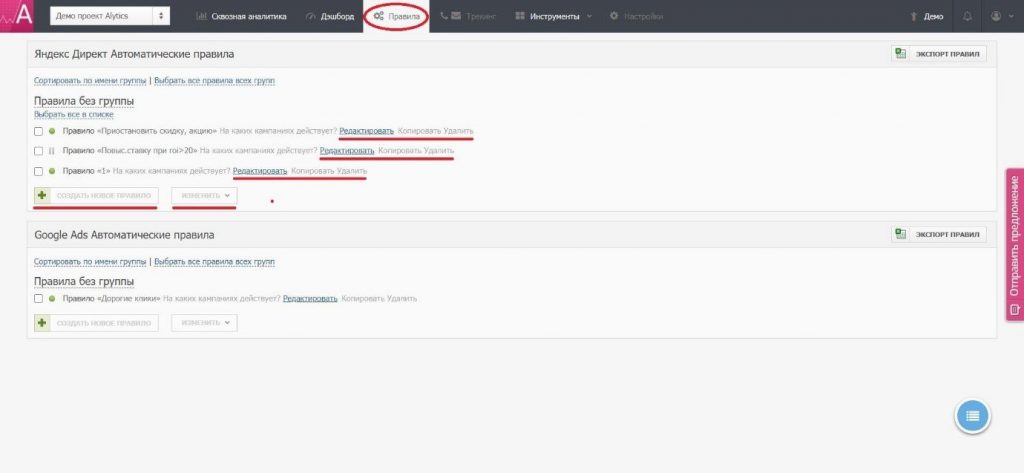Show campaigns for rule «Приостановить скидку, акцию»

pos(278,131)
